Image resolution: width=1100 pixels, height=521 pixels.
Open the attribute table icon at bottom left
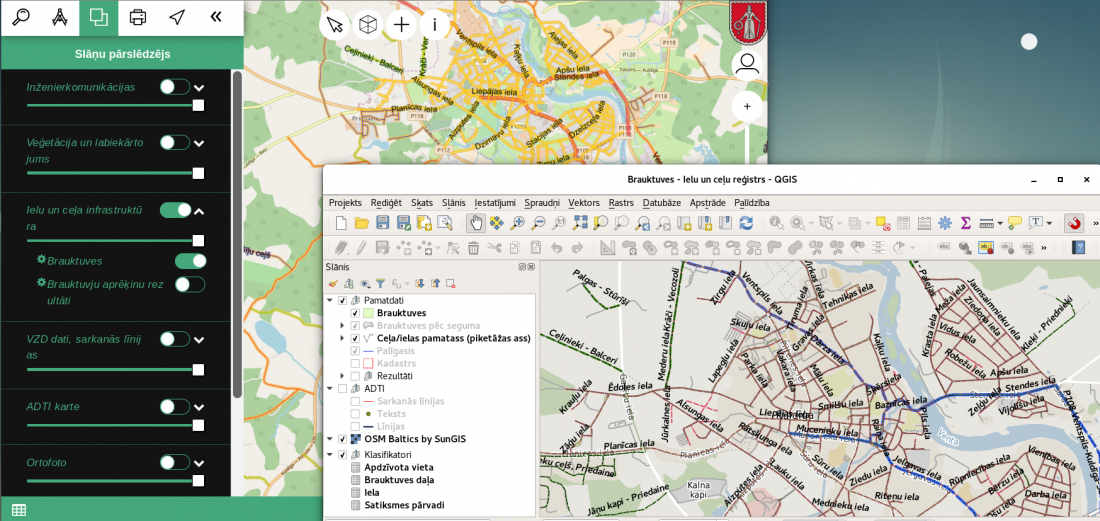(x=19, y=510)
